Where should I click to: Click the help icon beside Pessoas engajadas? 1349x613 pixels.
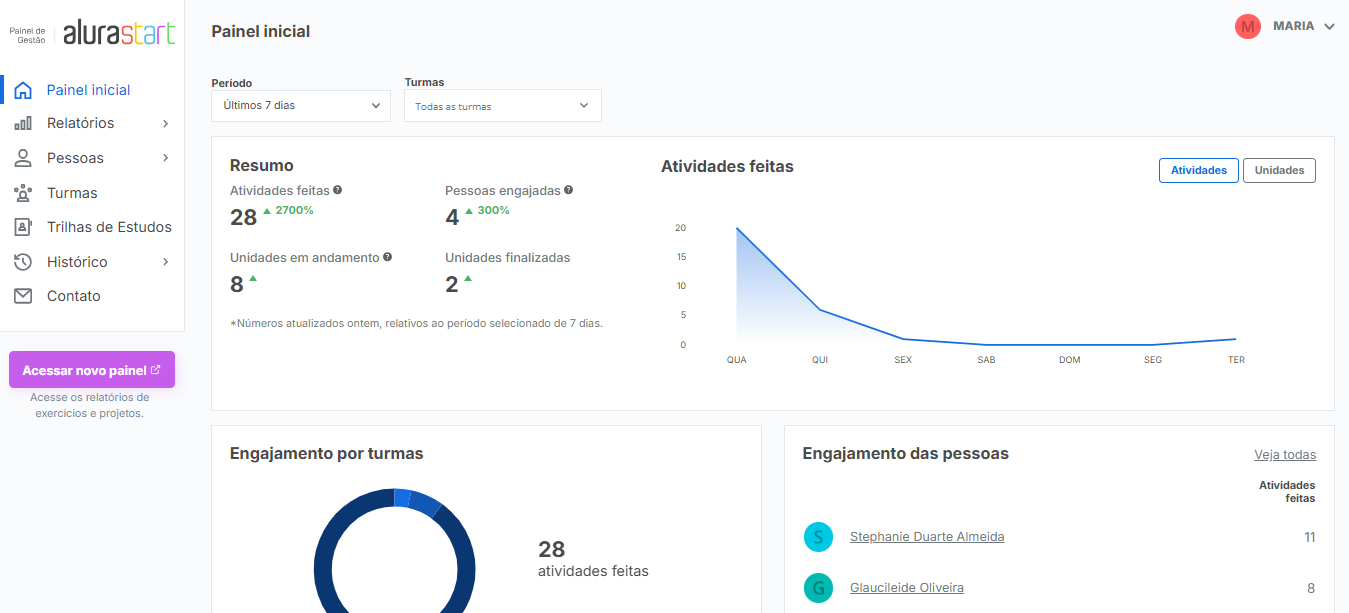(x=569, y=190)
